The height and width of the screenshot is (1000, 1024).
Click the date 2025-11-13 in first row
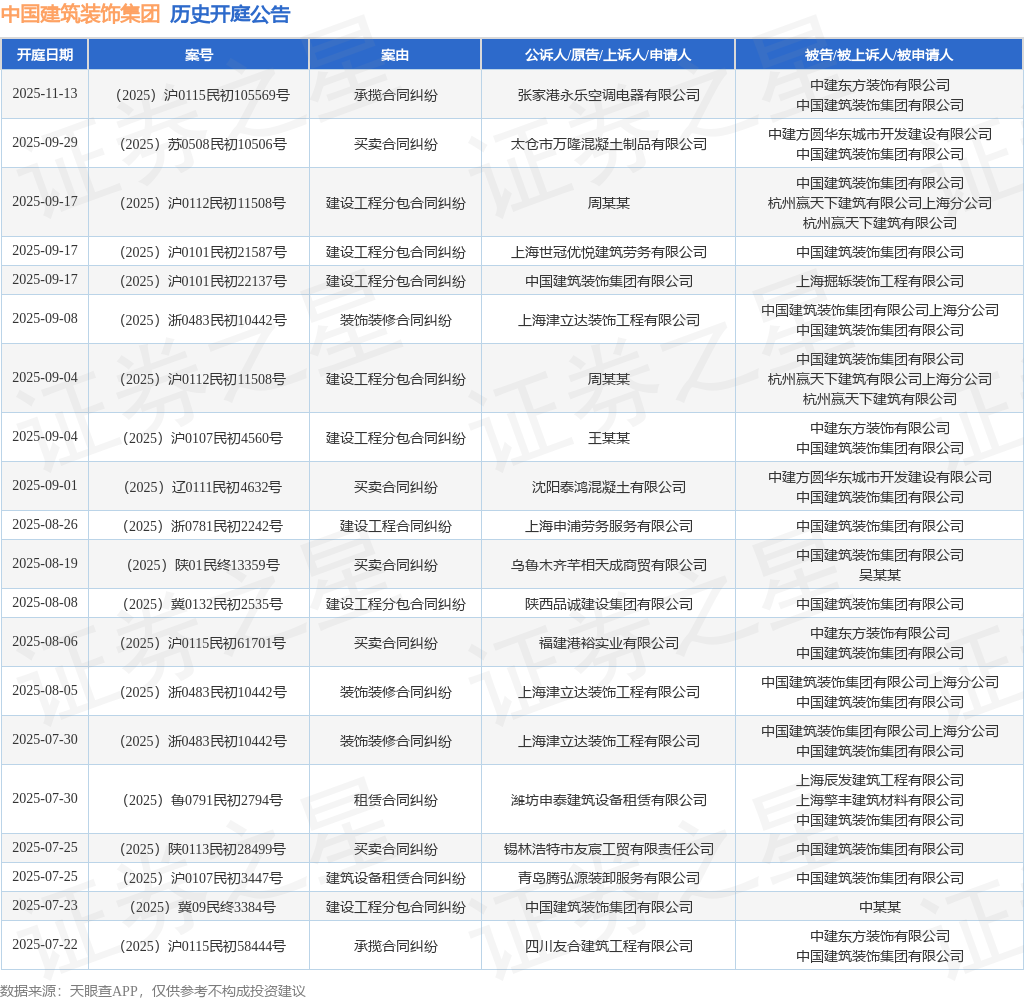pyautogui.click(x=45, y=94)
